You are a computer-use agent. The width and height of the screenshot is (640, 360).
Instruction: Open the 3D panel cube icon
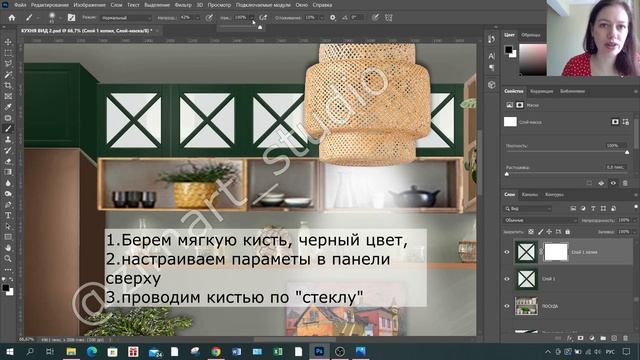[491, 85]
